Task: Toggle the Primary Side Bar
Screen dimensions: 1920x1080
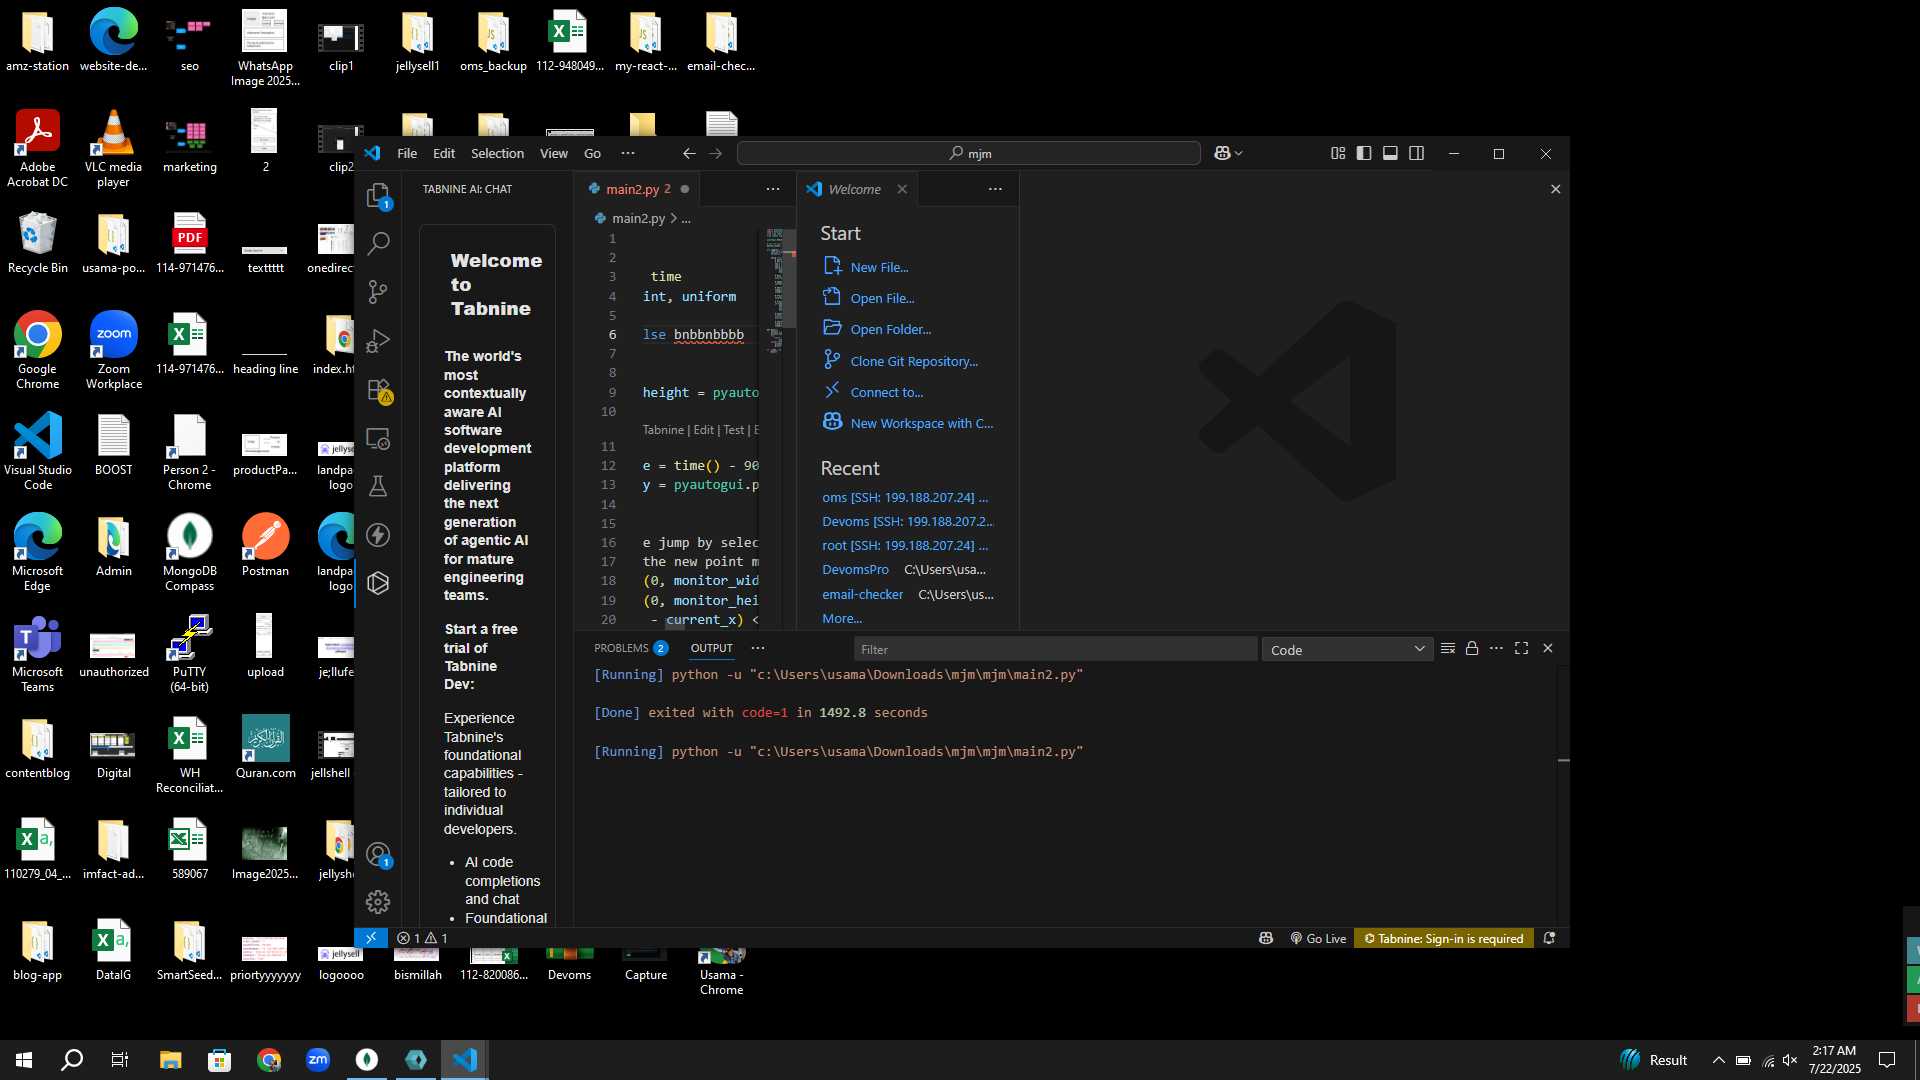Action: (x=1364, y=153)
